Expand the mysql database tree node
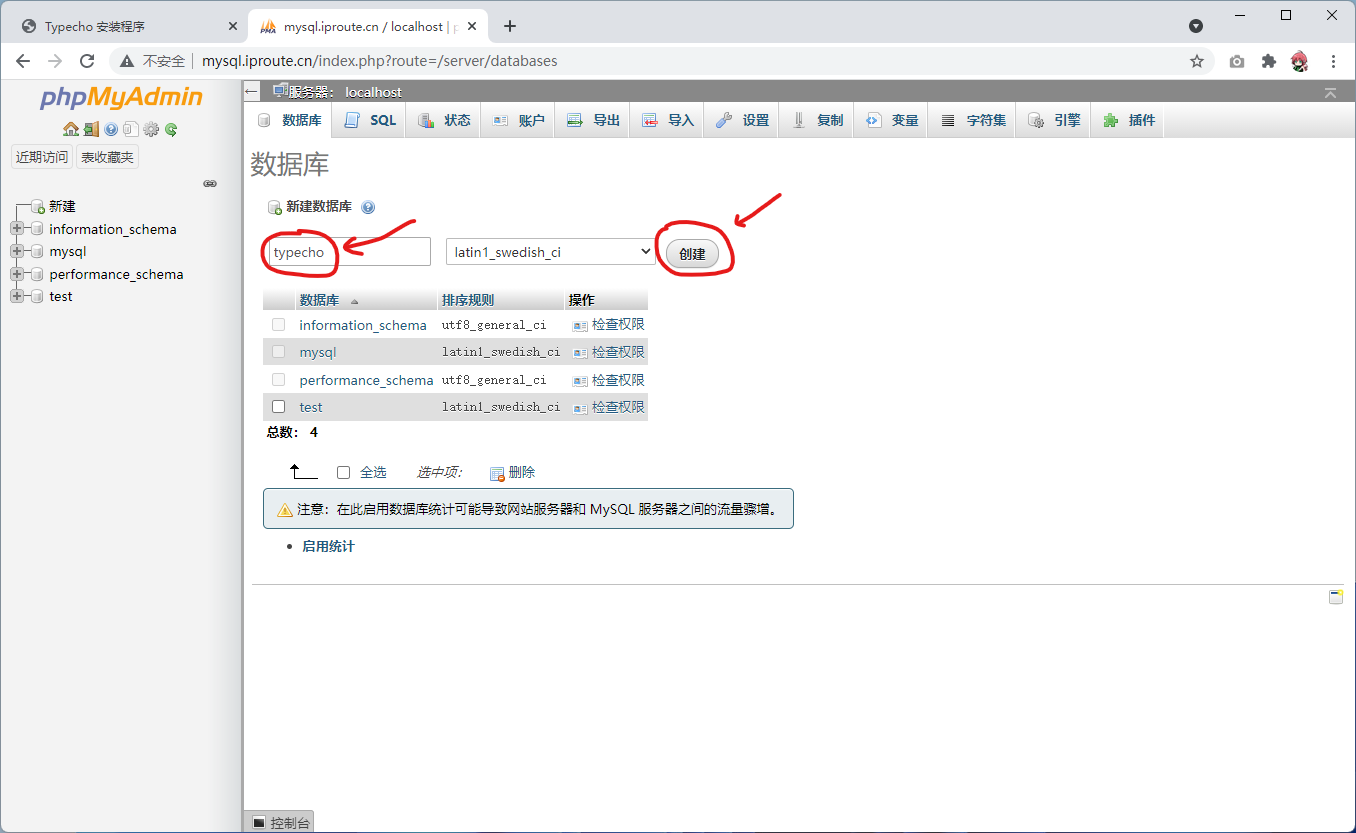 [16, 251]
